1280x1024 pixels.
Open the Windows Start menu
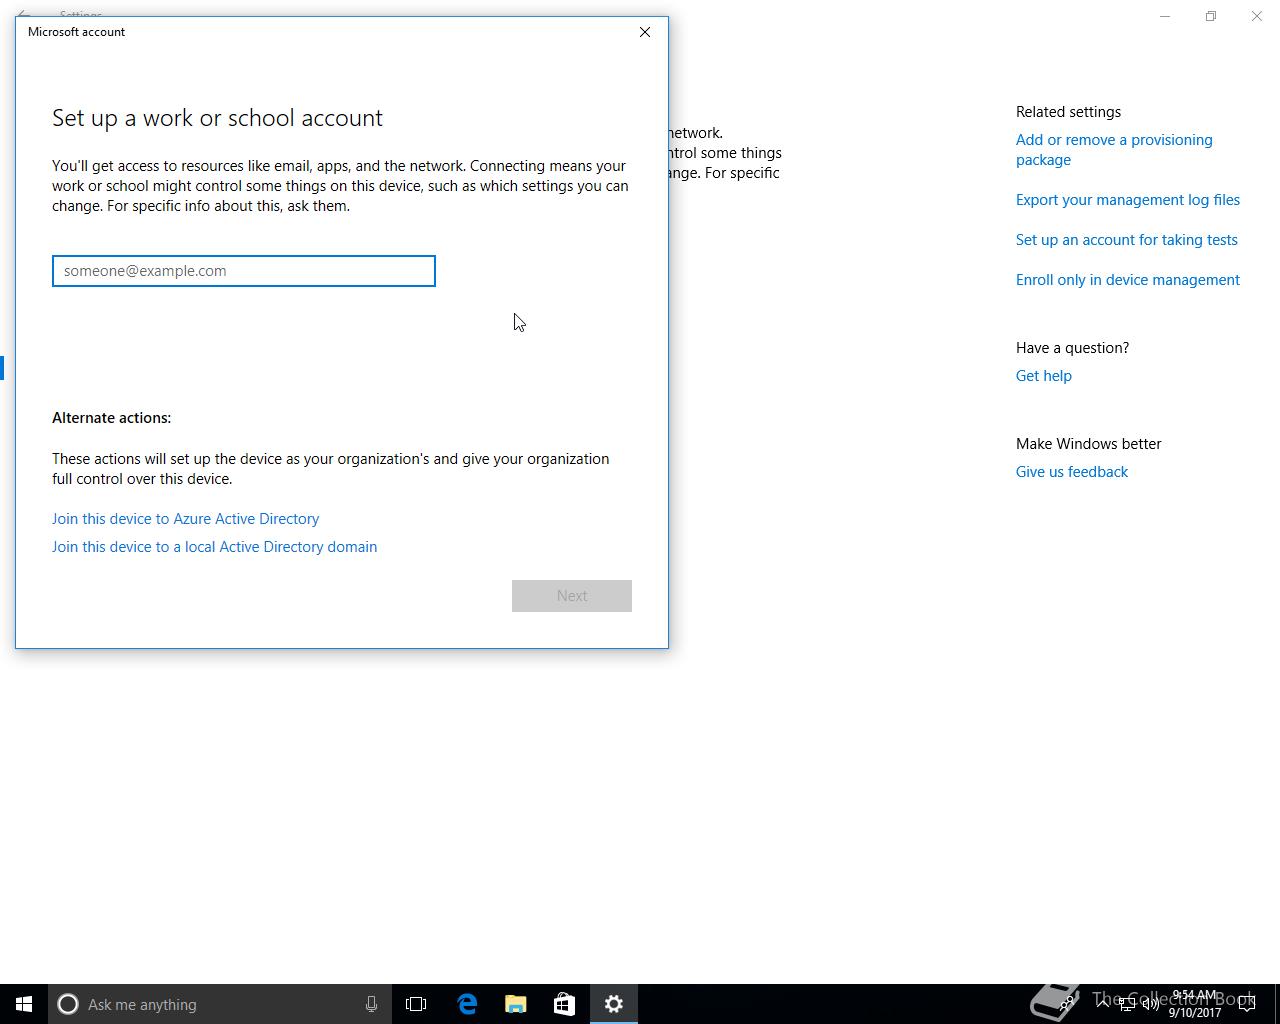(24, 1004)
